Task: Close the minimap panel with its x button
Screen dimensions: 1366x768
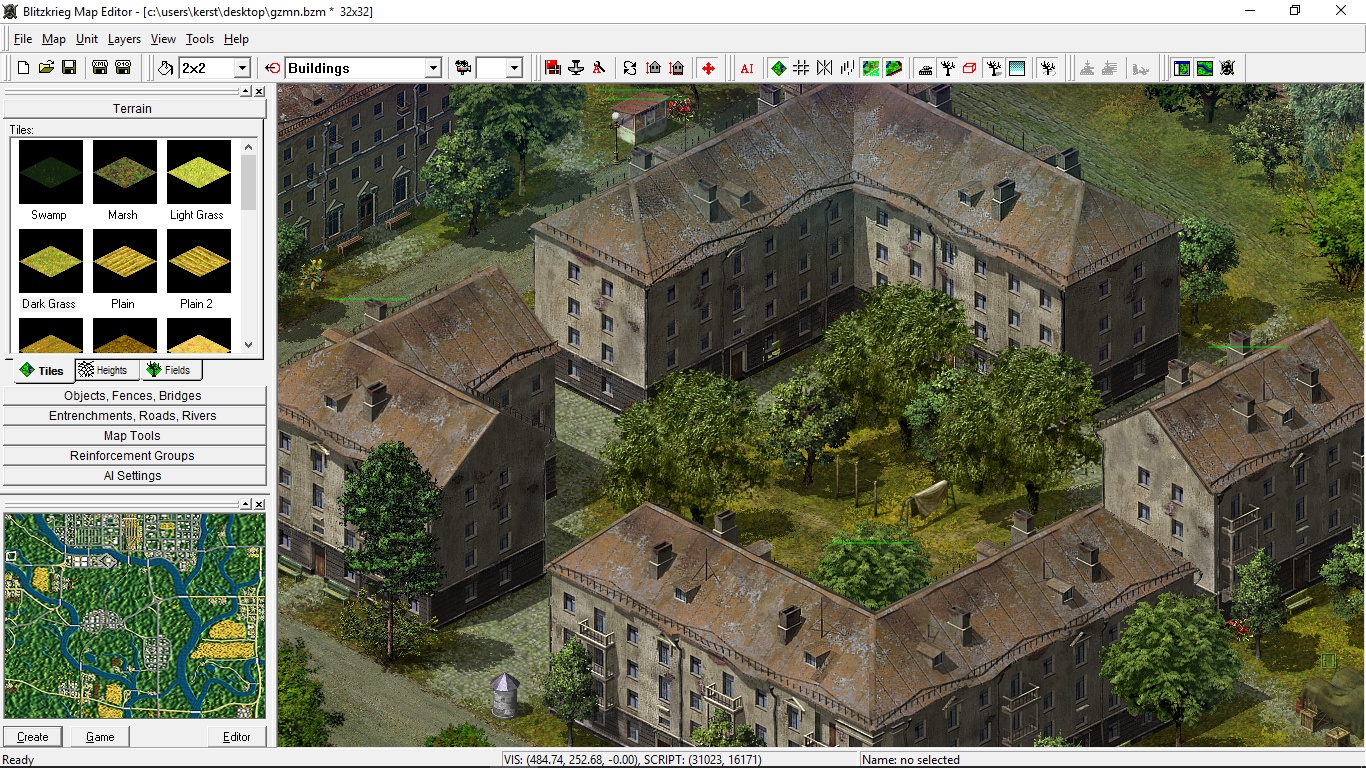Action: coord(259,504)
